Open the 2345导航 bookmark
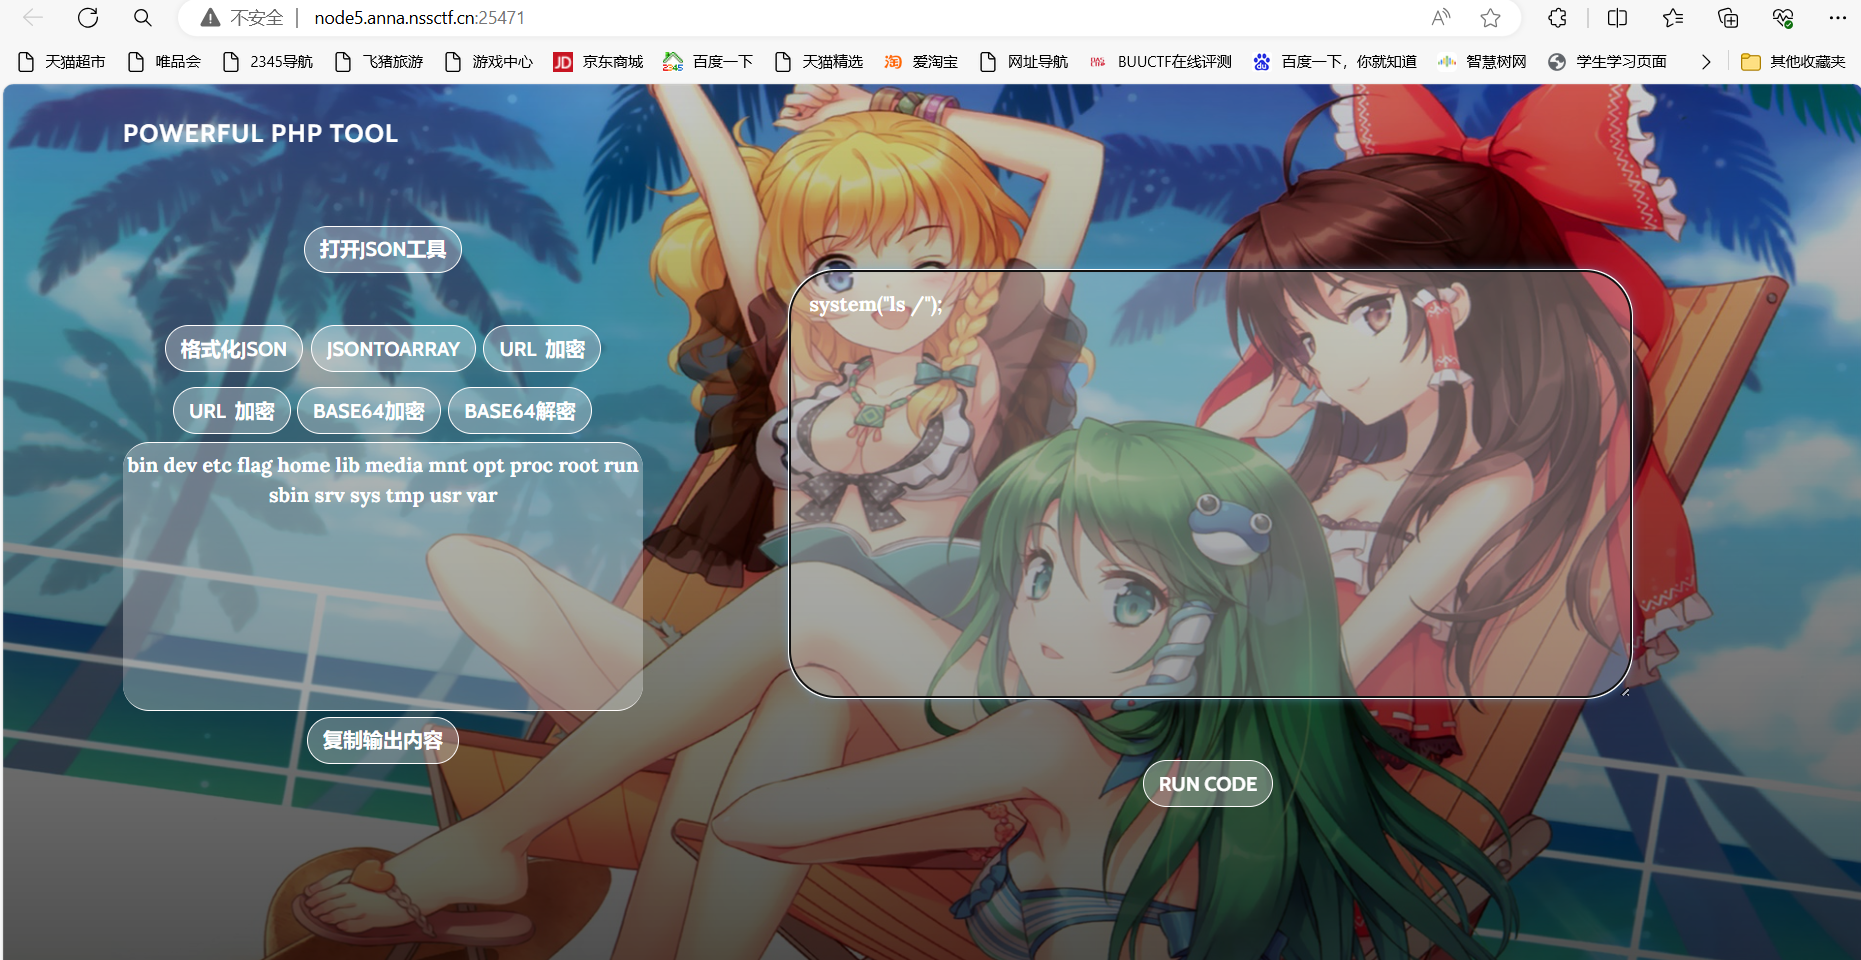This screenshot has height=960, width=1861. click(268, 62)
